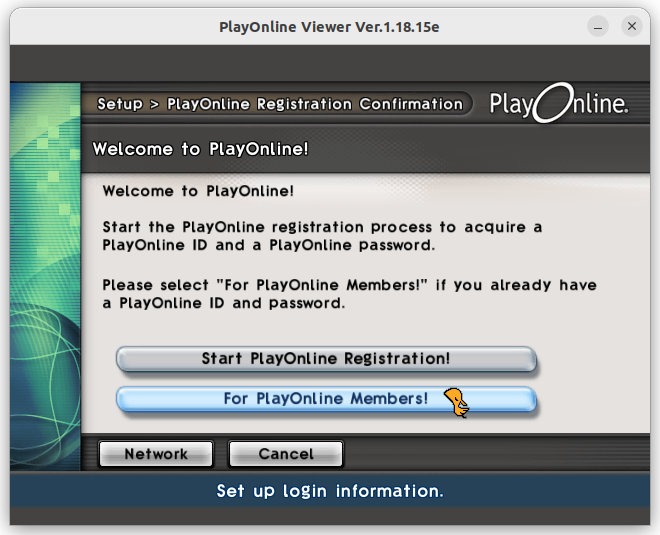Click the paragraph starting 'Start the PlayOnline registration'

coord(322,236)
